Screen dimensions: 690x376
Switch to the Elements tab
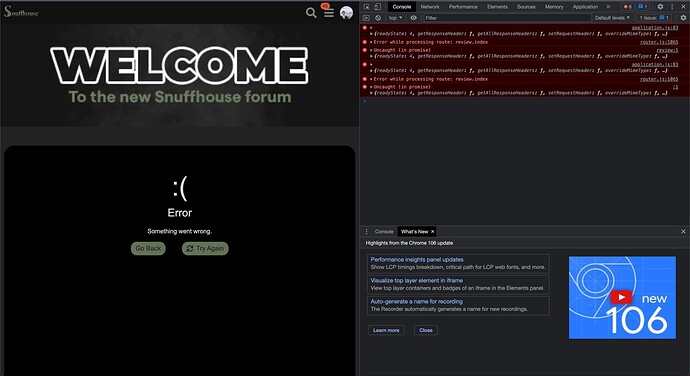(497, 7)
